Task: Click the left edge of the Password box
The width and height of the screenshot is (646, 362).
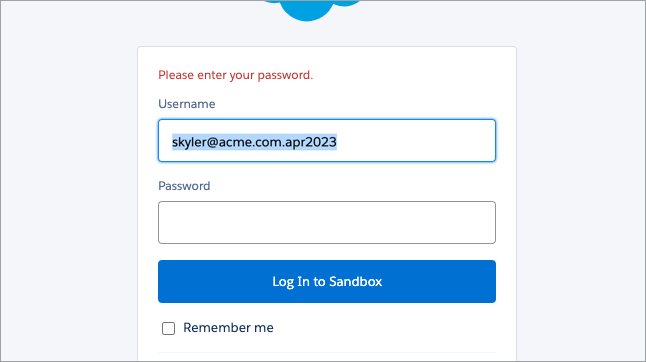Action: 165,222
